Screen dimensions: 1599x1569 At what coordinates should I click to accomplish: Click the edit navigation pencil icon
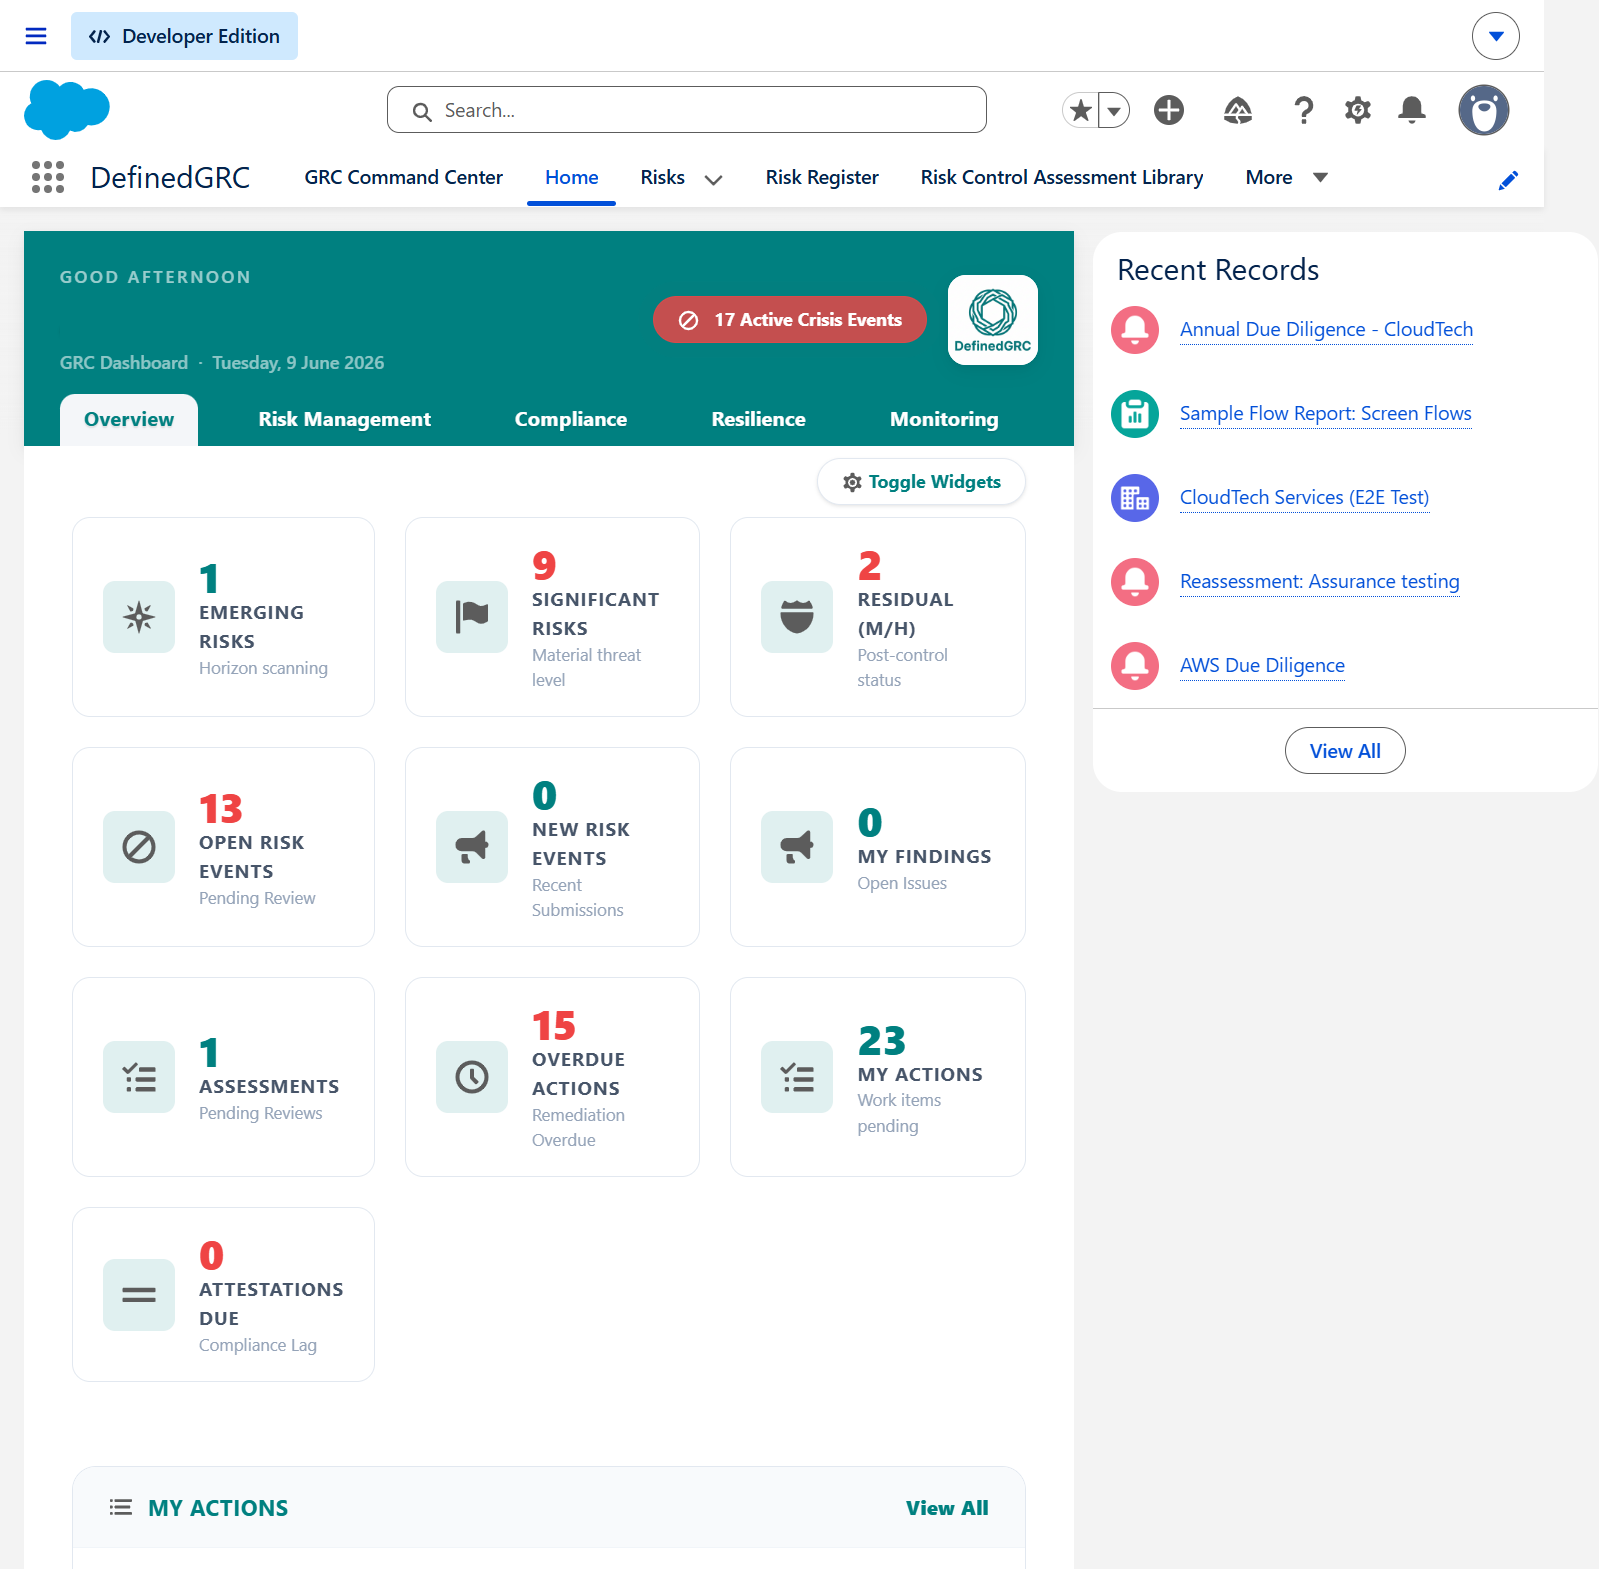1508,180
